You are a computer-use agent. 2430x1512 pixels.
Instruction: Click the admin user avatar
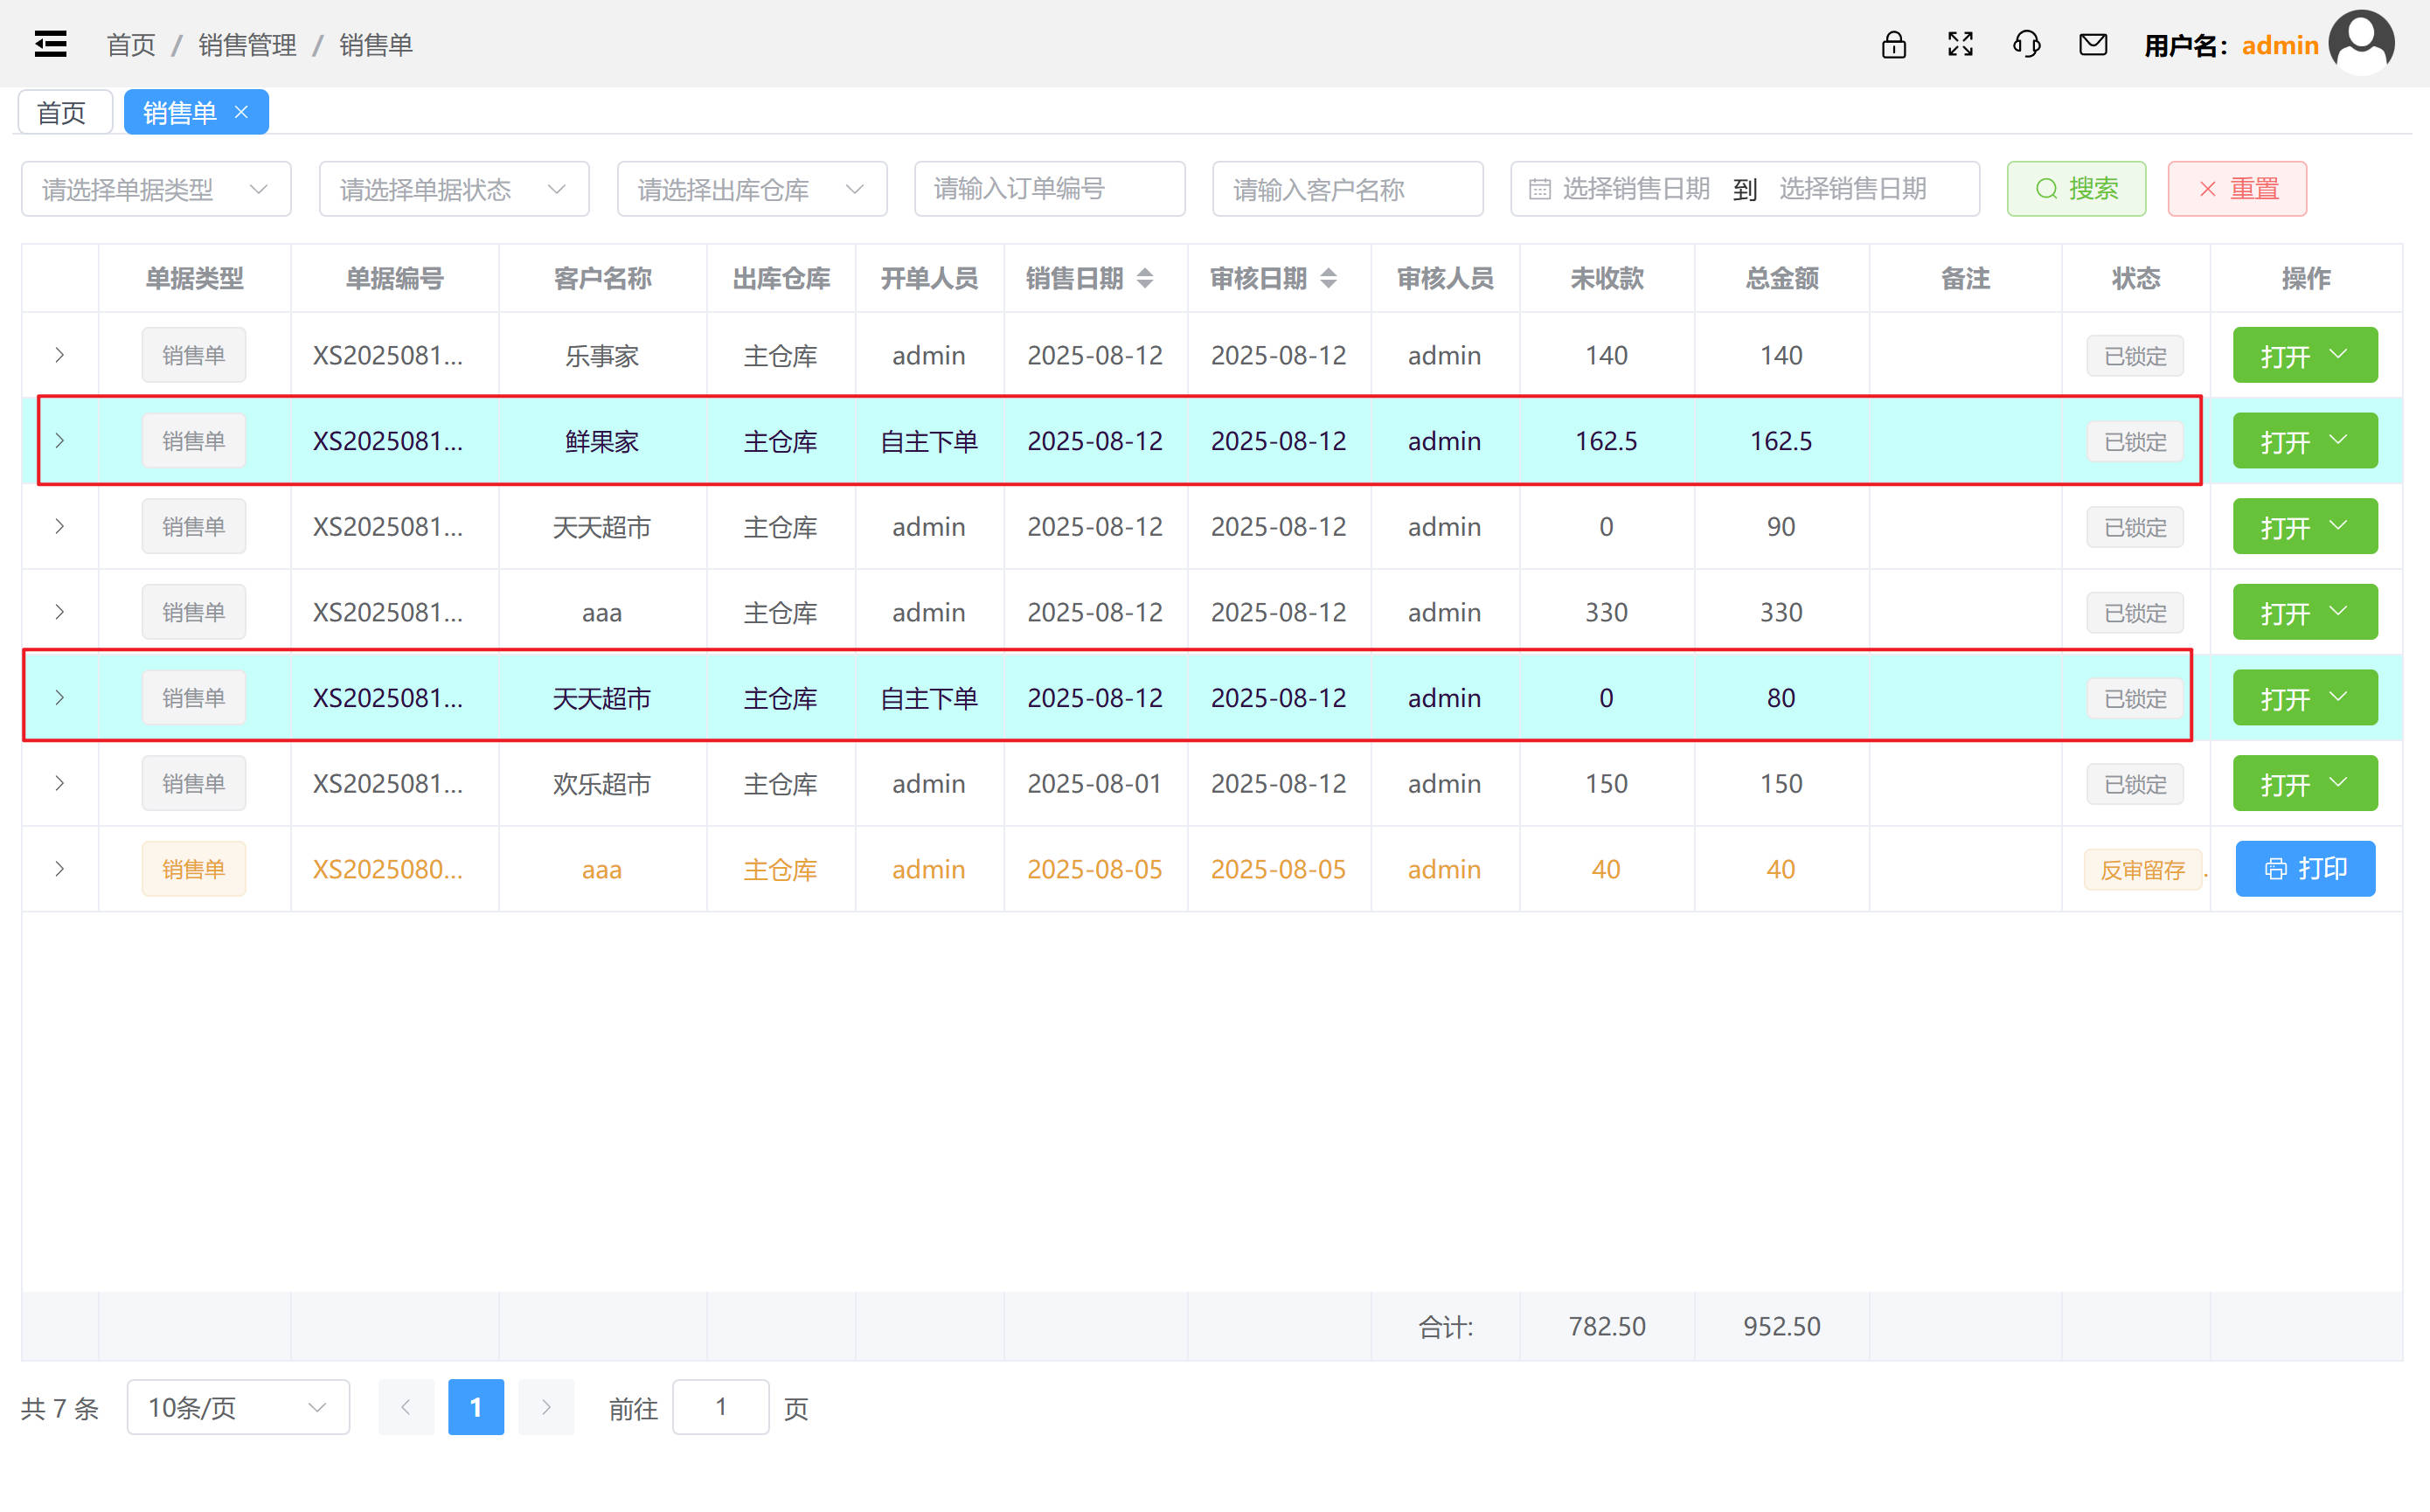(x=2361, y=42)
